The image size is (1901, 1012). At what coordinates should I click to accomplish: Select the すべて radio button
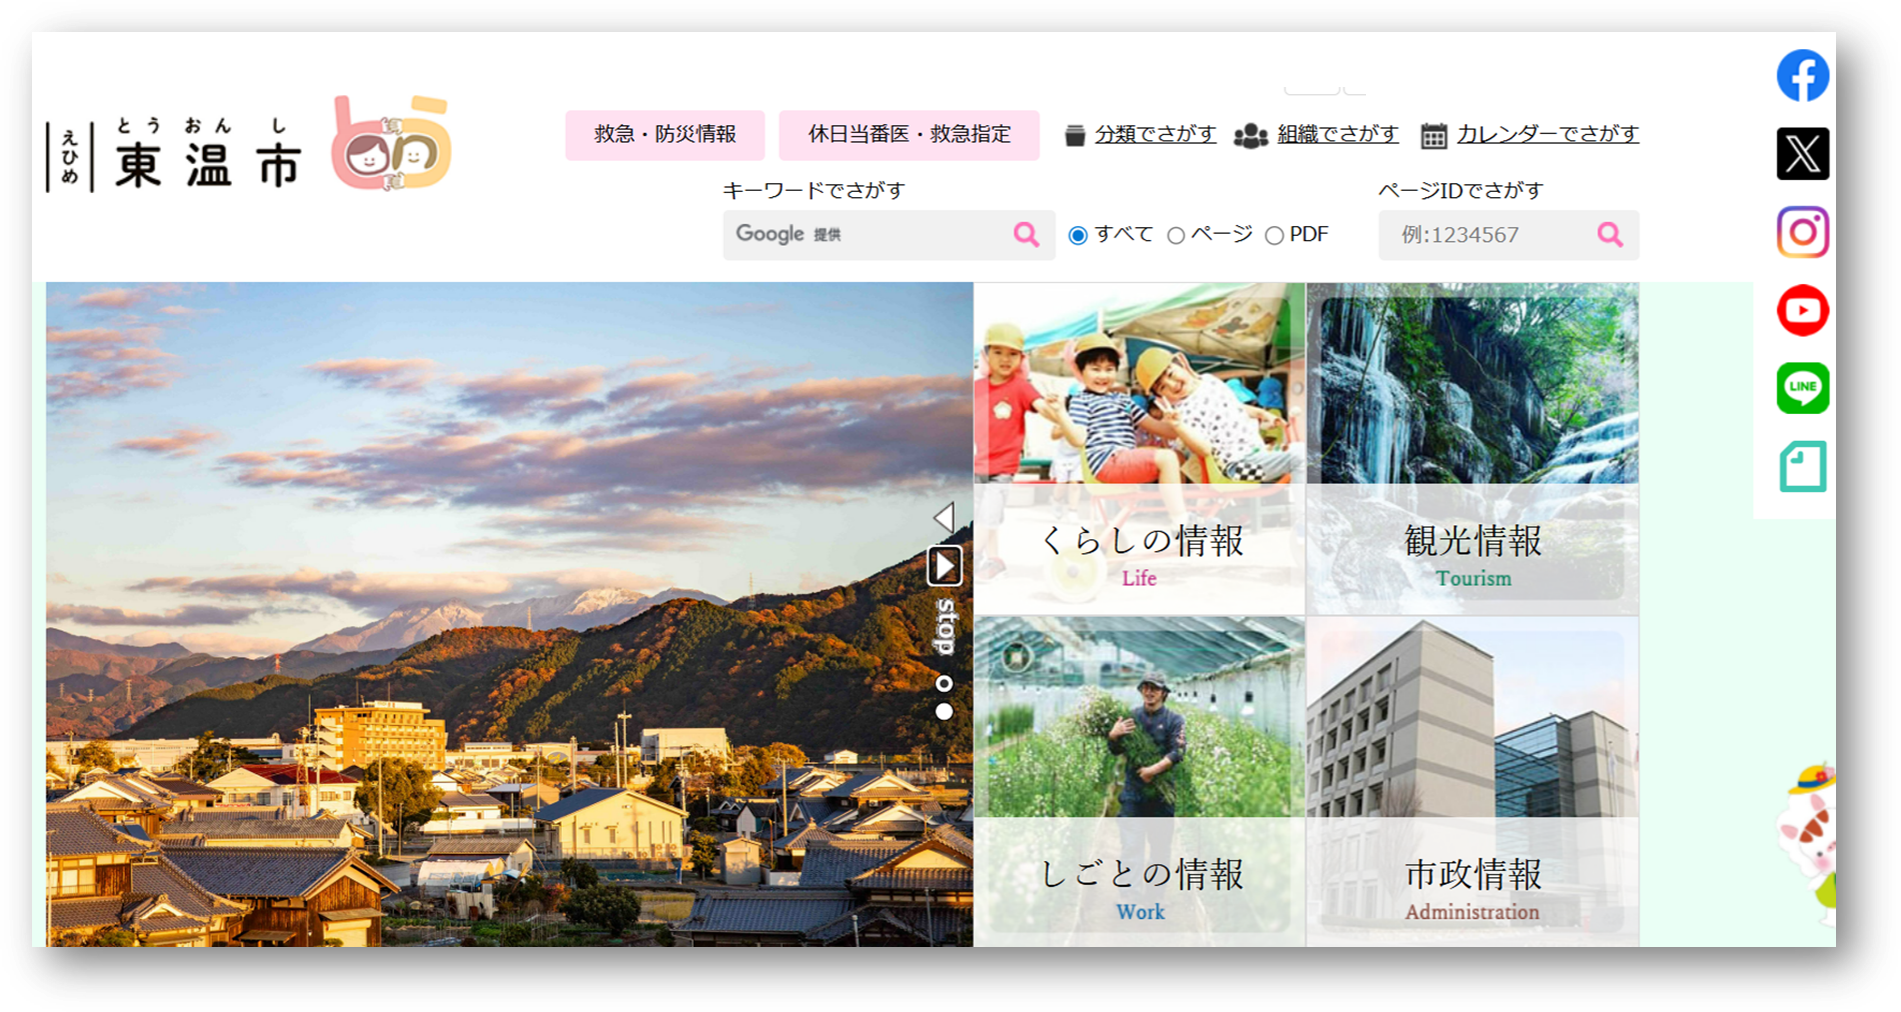click(1077, 235)
